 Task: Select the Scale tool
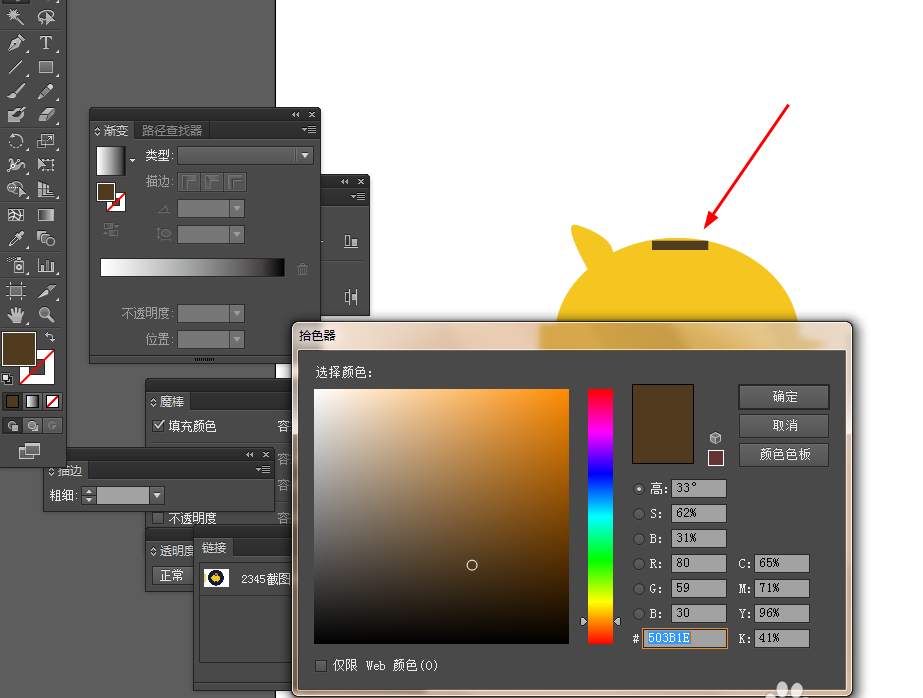[x=46, y=141]
